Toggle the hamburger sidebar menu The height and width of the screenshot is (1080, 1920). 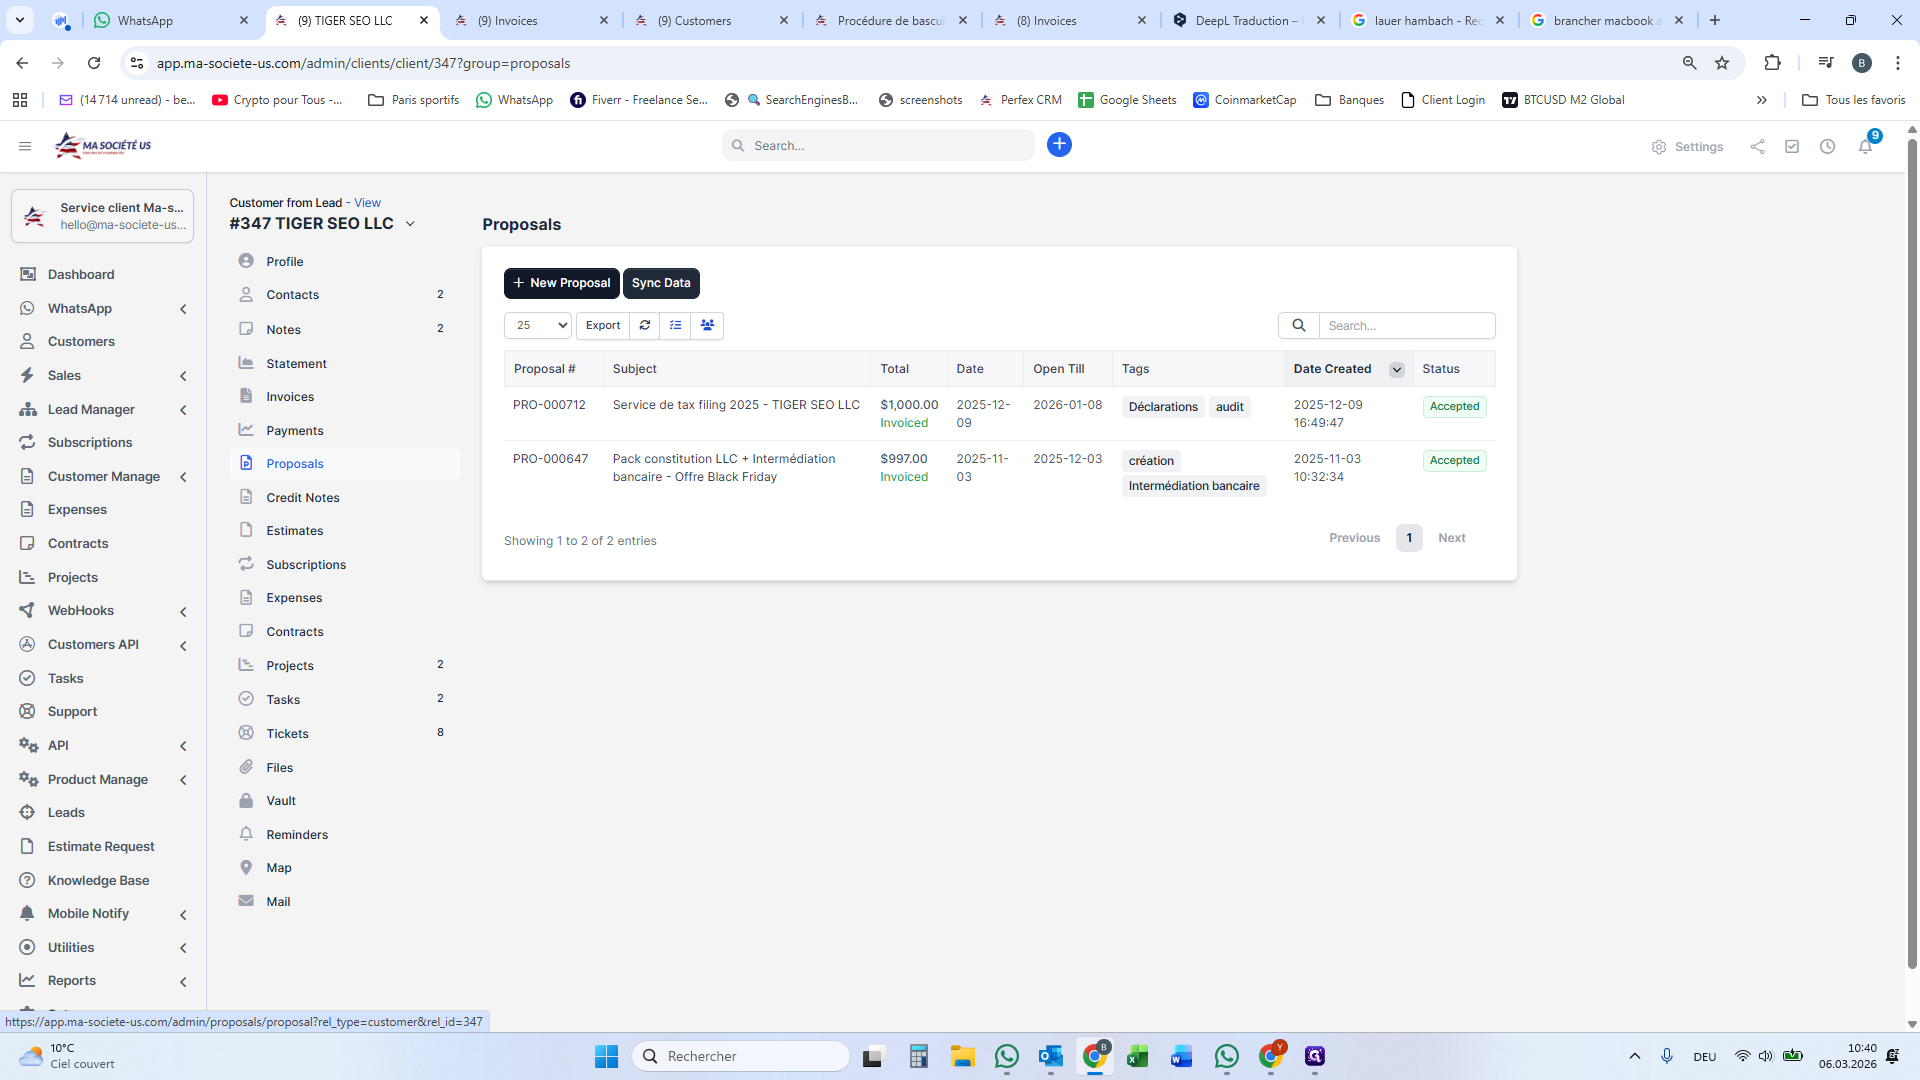[x=25, y=146]
